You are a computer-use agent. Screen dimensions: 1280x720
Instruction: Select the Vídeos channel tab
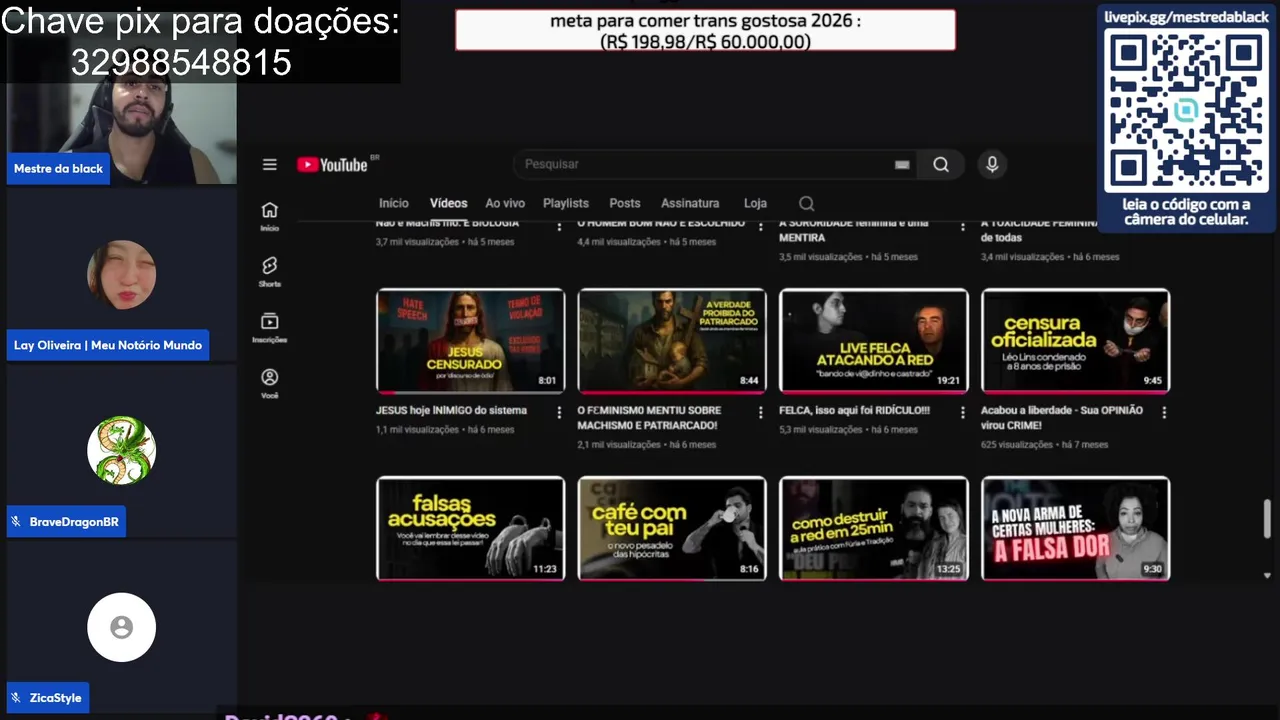pyautogui.click(x=449, y=203)
